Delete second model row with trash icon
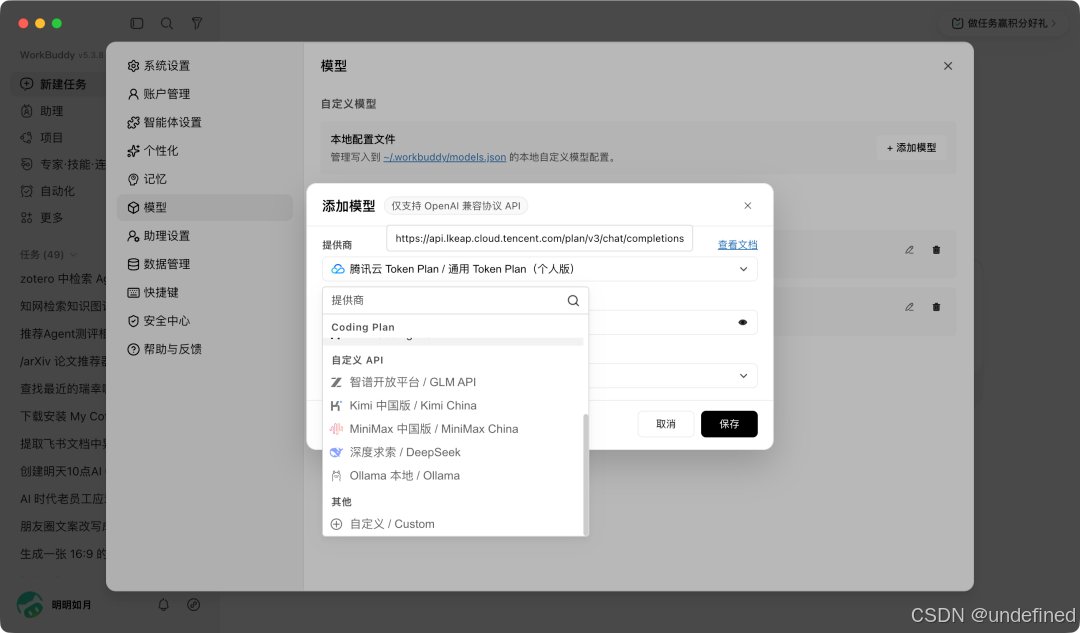Viewport: 1080px width, 633px height. tap(936, 307)
